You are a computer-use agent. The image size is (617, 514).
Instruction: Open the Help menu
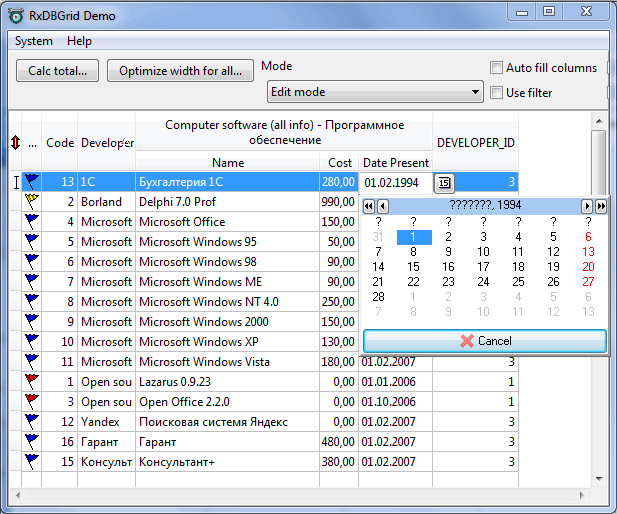pyautogui.click(x=79, y=41)
